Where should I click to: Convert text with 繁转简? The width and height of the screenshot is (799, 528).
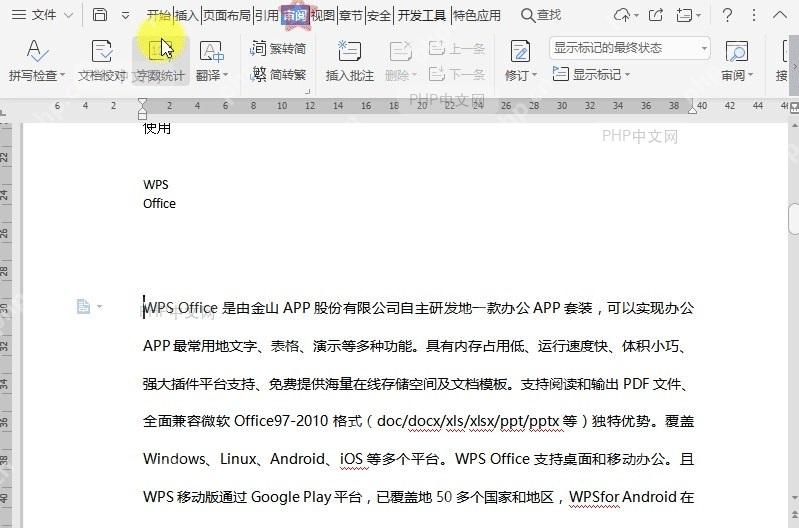(278, 48)
